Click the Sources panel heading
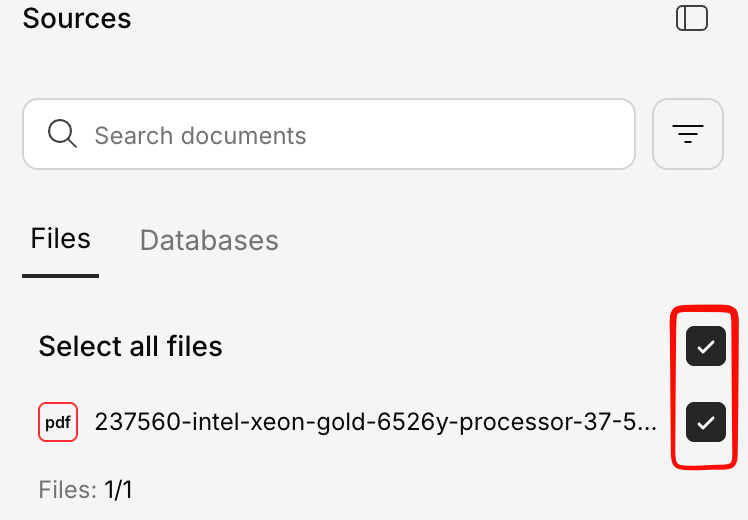This screenshot has width=748, height=520. point(77,18)
